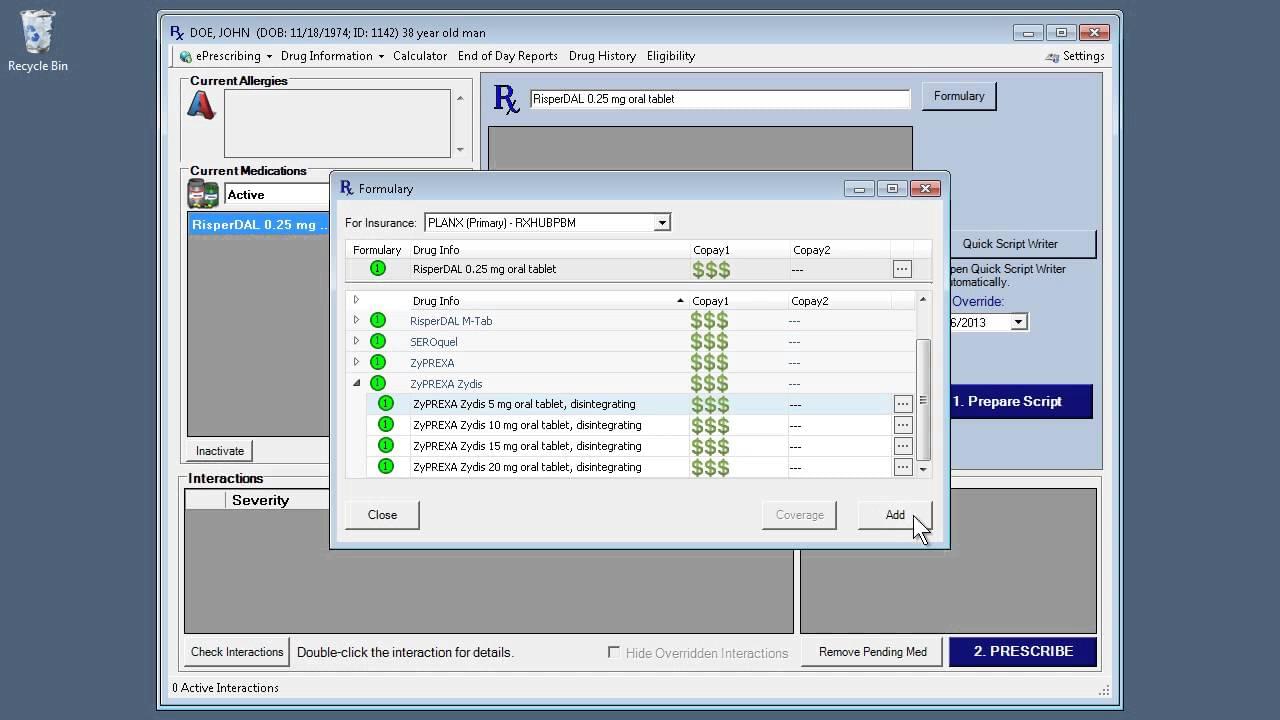Click the ellipsis button for ZyPREXA Zydis 20 mg
The height and width of the screenshot is (720, 1280).
(x=902, y=467)
